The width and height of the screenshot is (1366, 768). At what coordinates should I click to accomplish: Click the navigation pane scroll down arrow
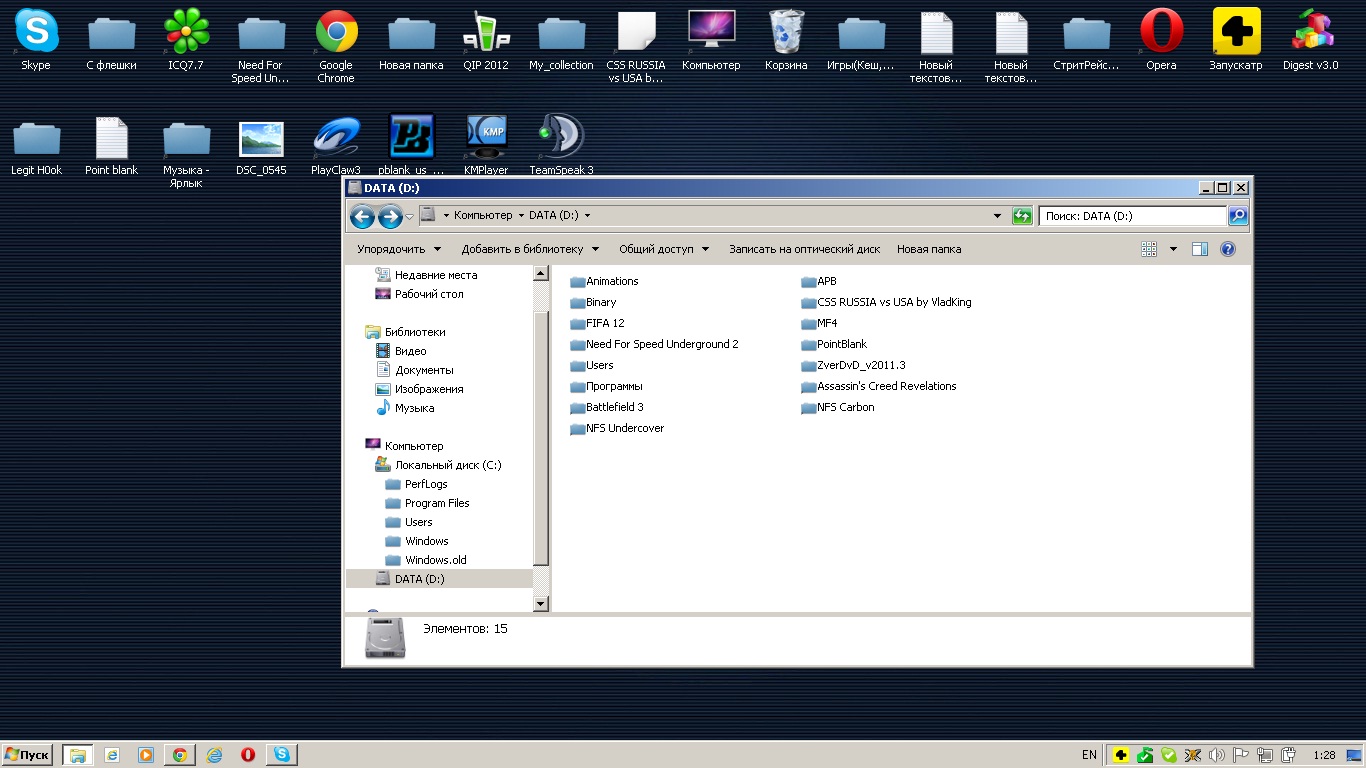pos(541,603)
